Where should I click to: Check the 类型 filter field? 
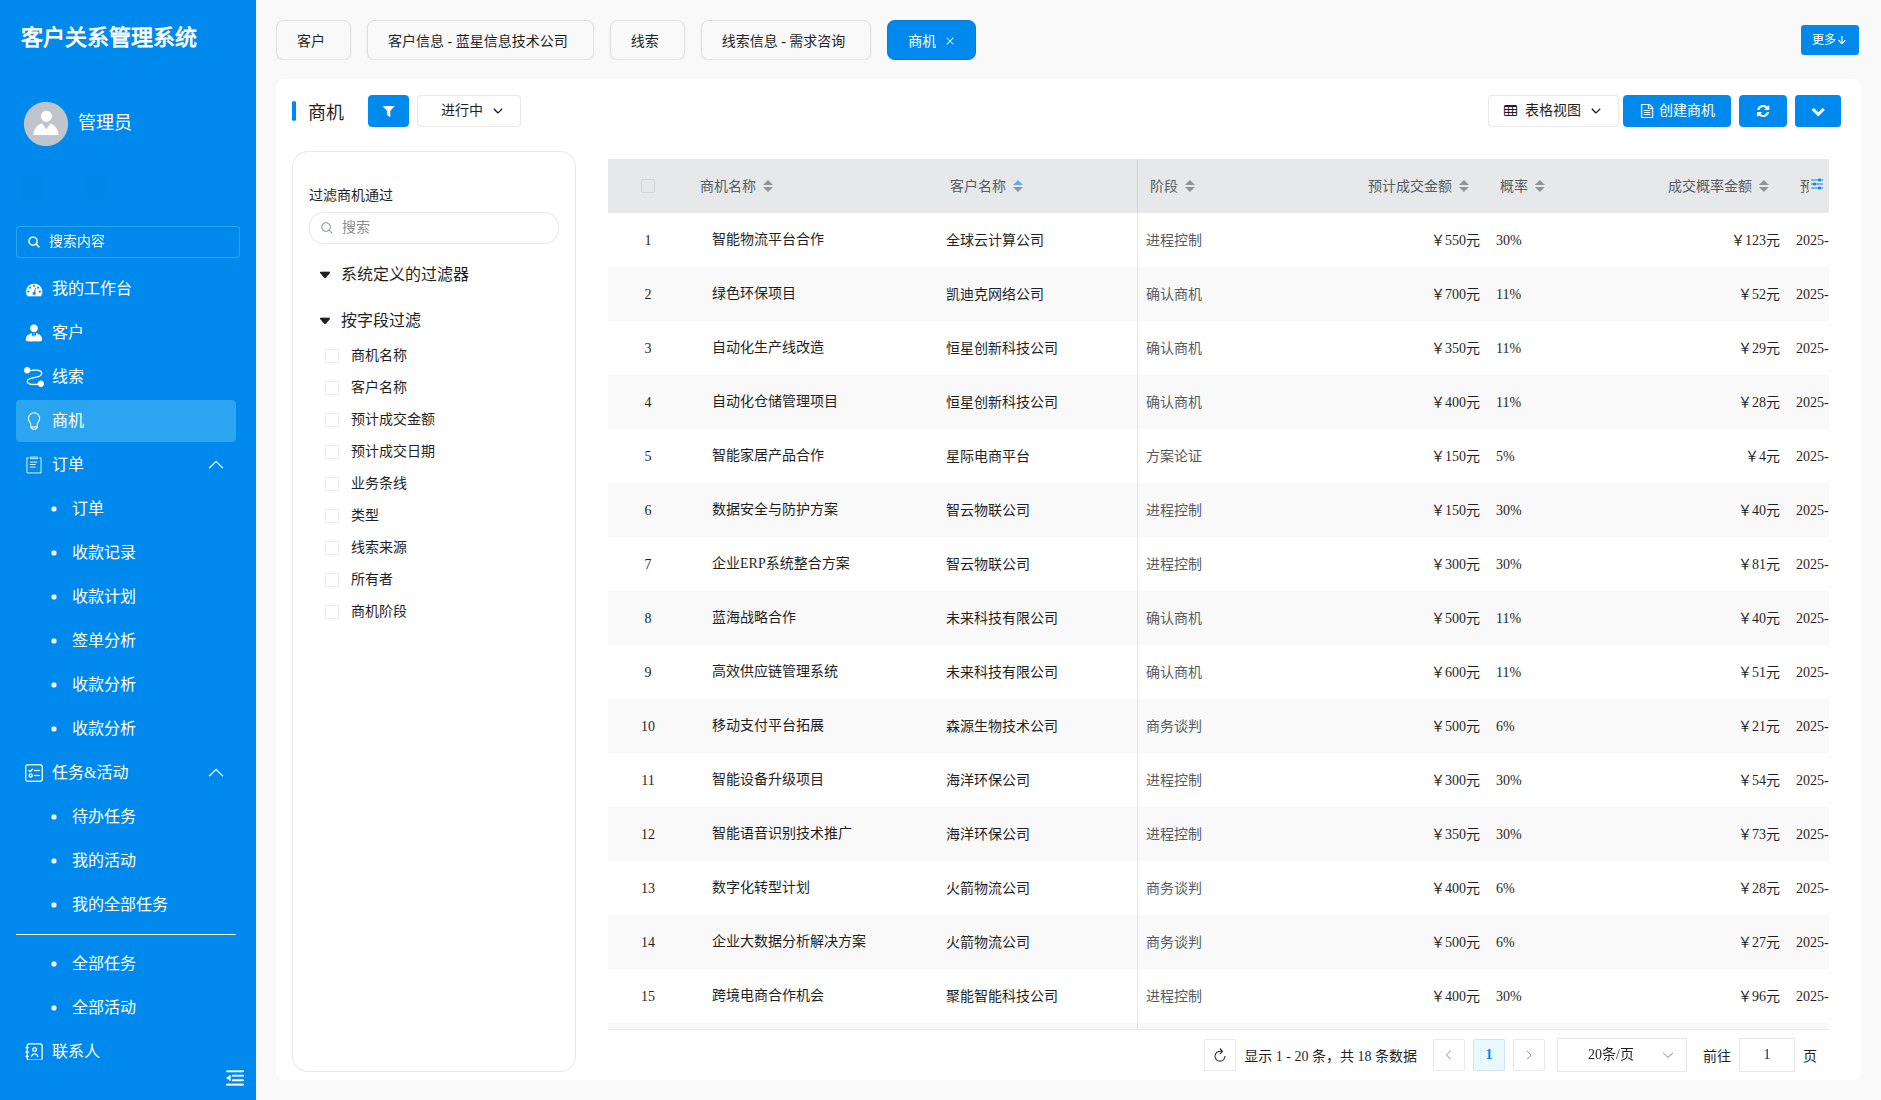click(x=332, y=516)
